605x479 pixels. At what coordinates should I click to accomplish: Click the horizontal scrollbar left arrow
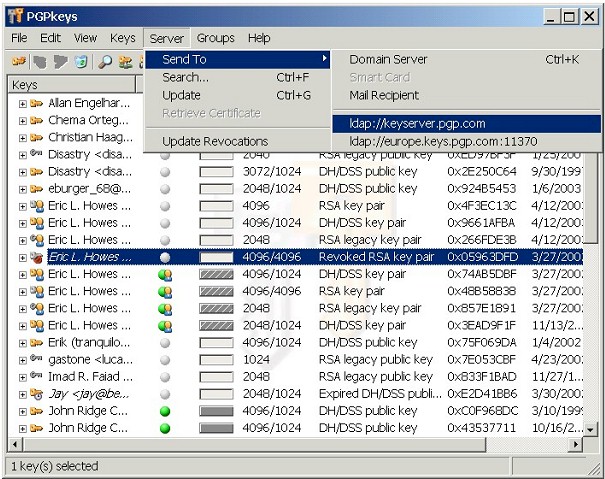(x=15, y=445)
